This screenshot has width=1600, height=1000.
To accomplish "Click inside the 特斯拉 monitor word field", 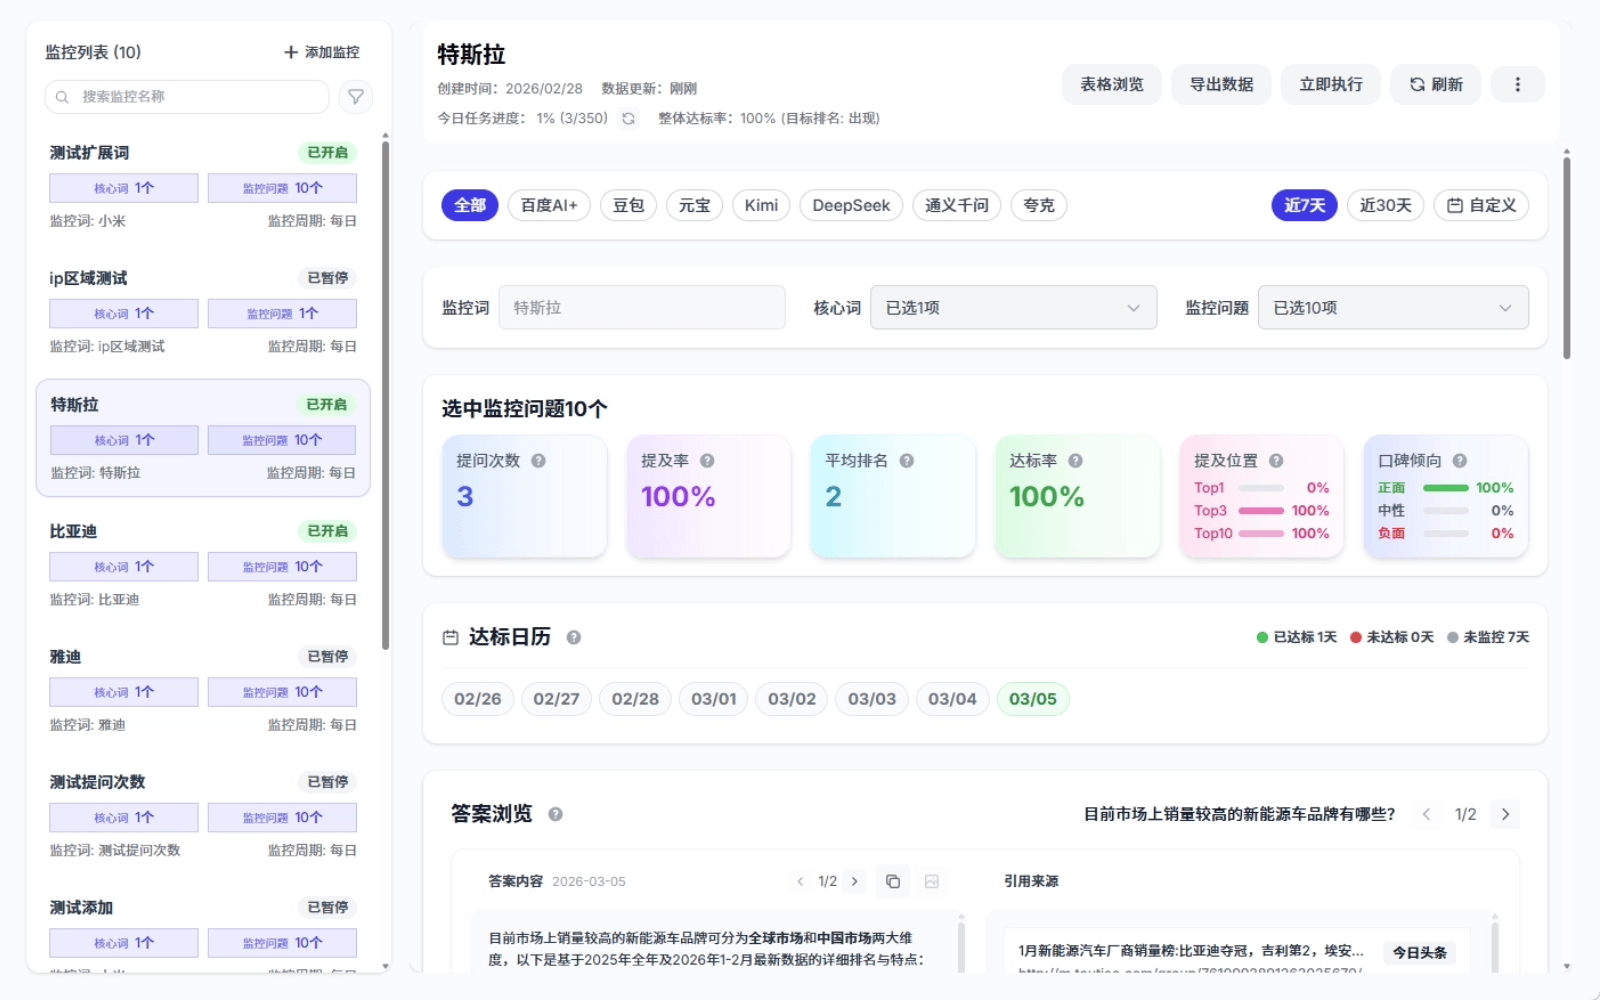I will [x=642, y=307].
